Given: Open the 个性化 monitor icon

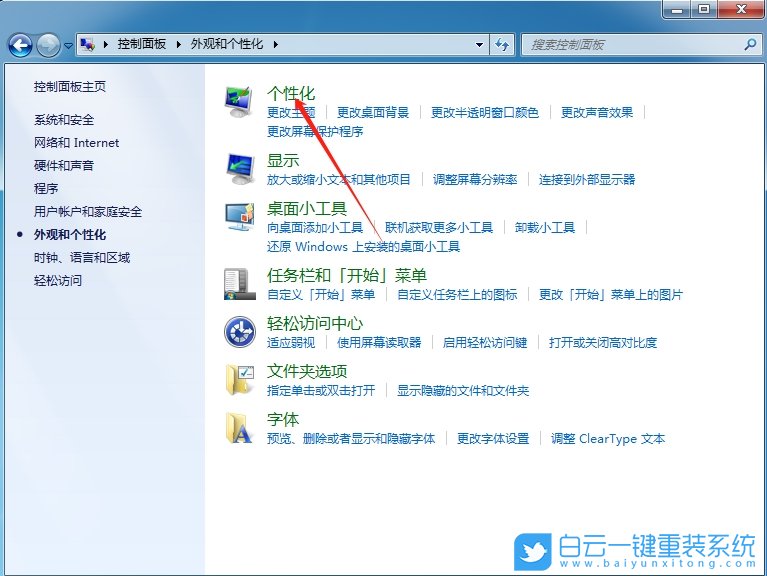Looking at the screenshot, I should pos(239,102).
